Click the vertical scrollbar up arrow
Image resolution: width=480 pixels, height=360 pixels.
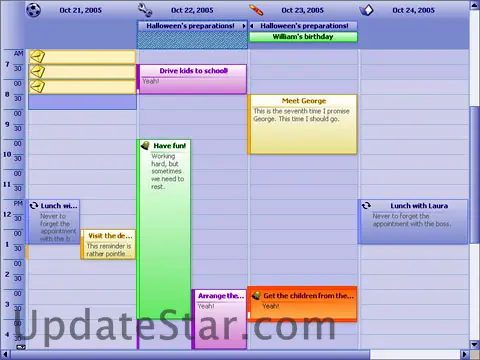point(475,5)
